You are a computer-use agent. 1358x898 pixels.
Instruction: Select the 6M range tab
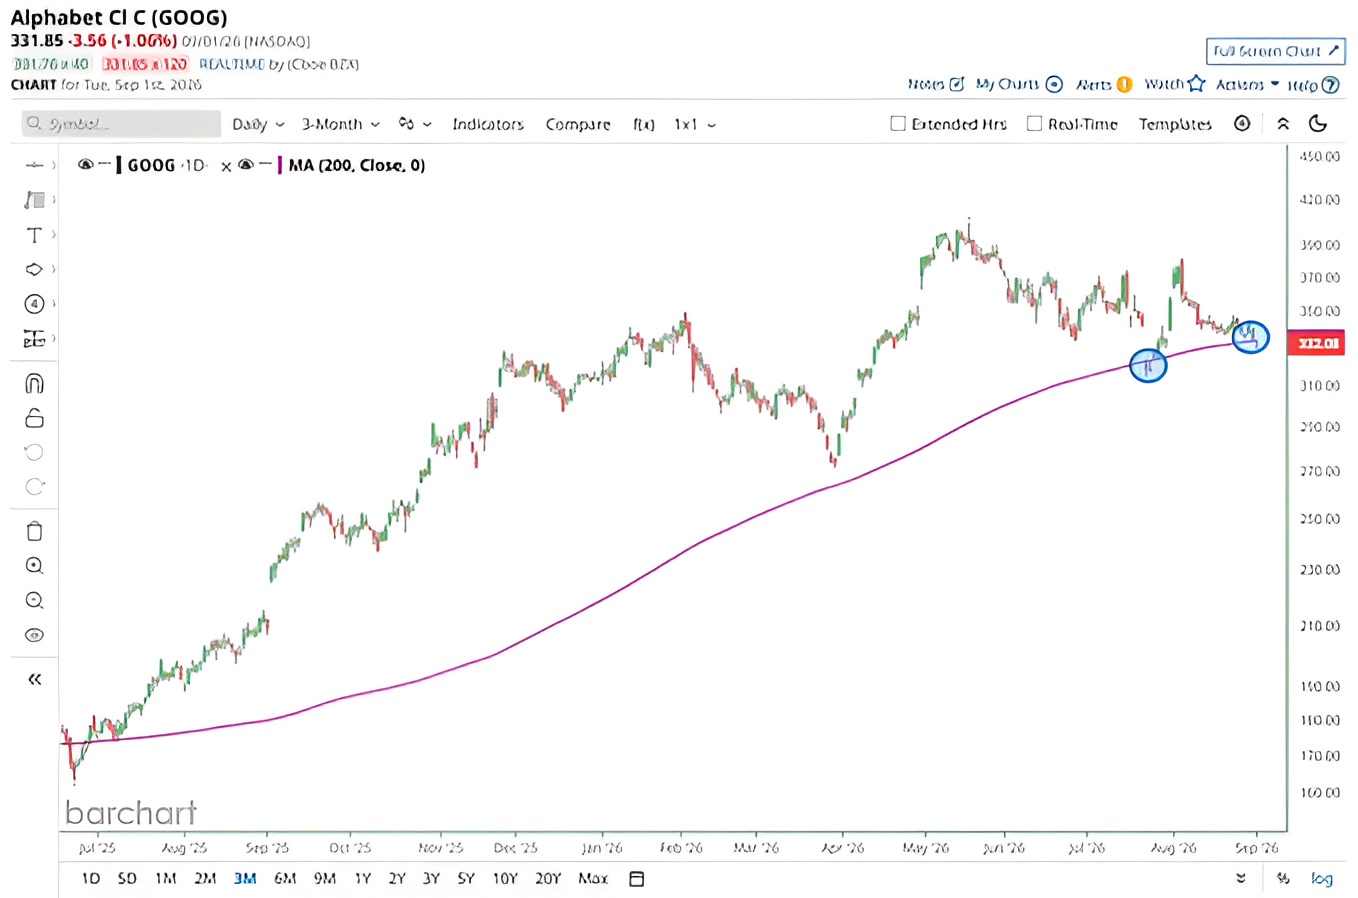[x=285, y=879]
